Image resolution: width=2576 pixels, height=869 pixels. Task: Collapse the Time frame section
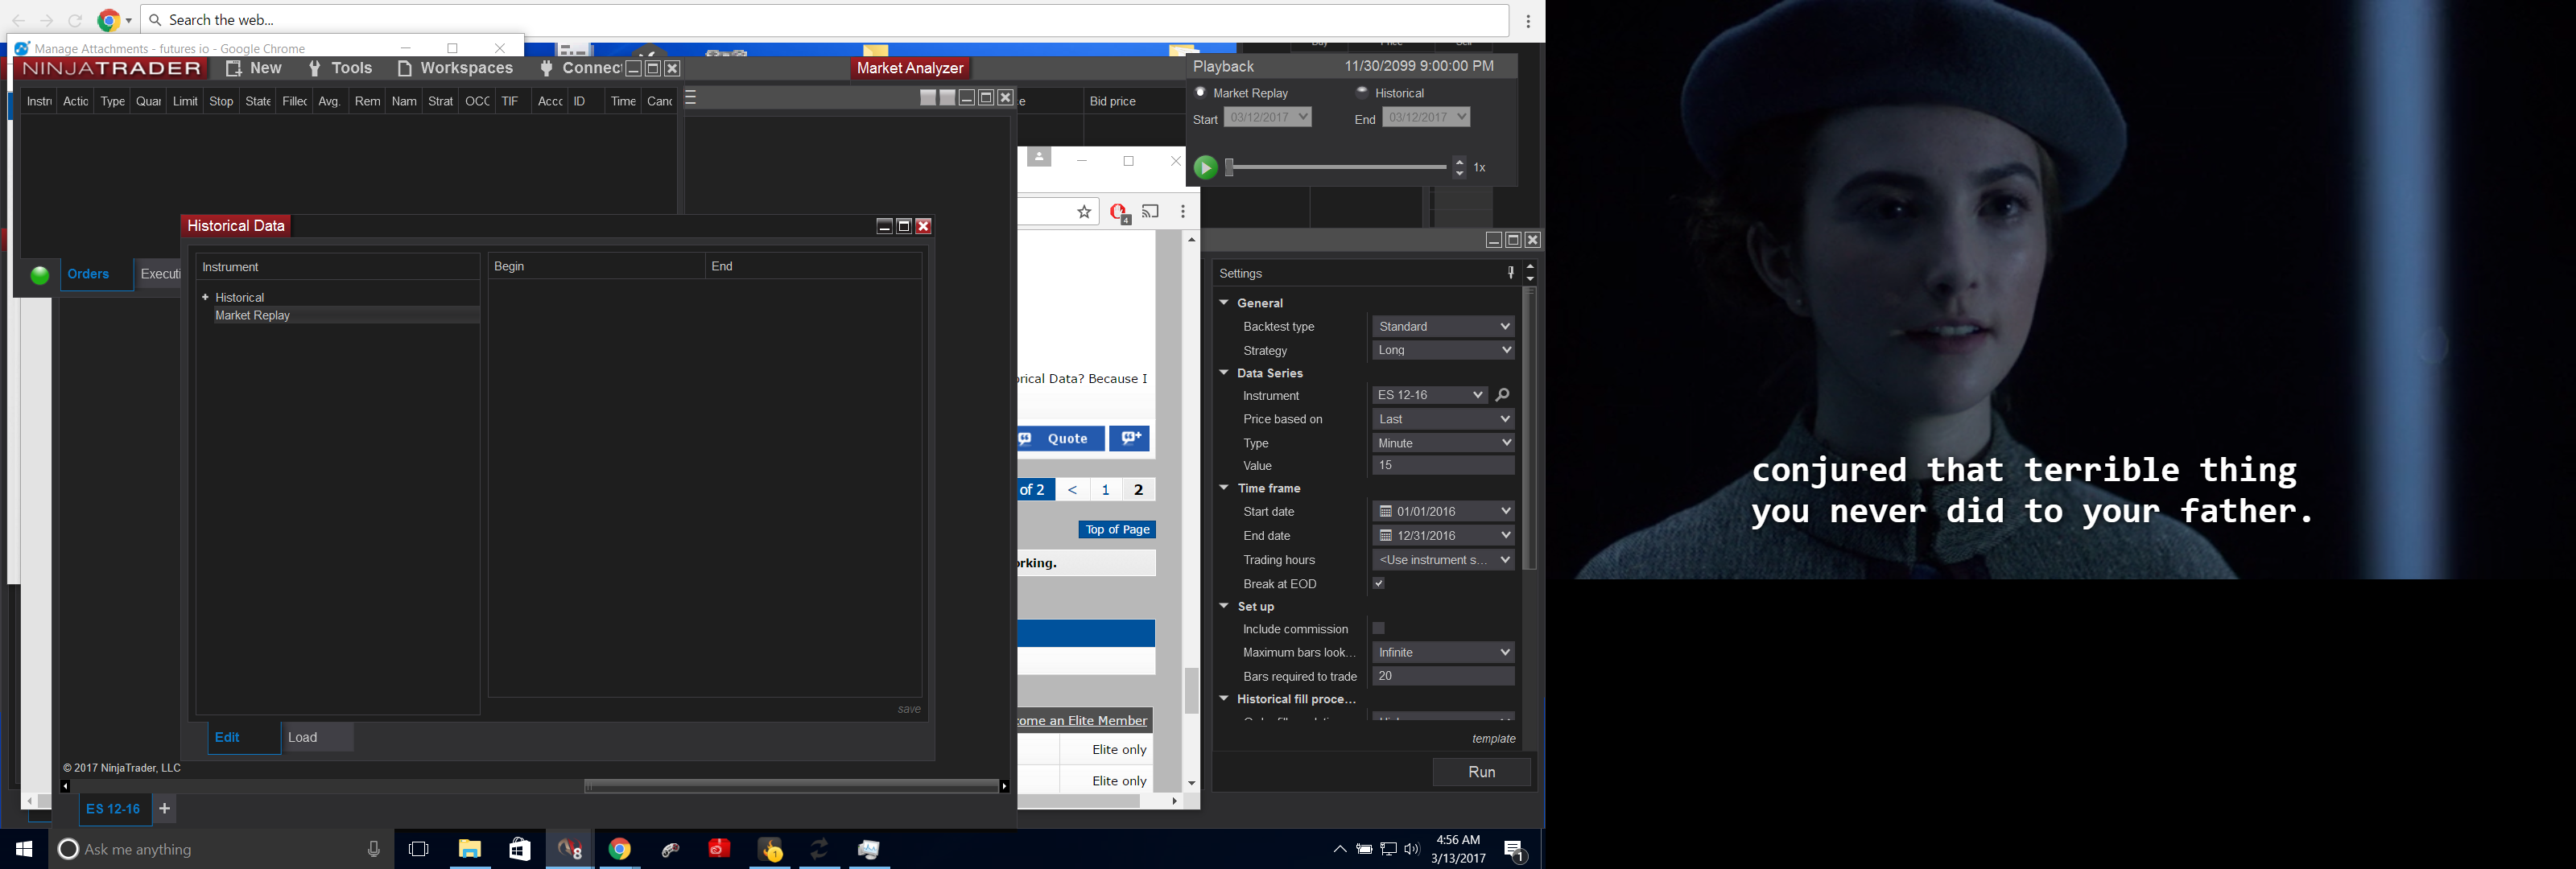pos(1224,487)
